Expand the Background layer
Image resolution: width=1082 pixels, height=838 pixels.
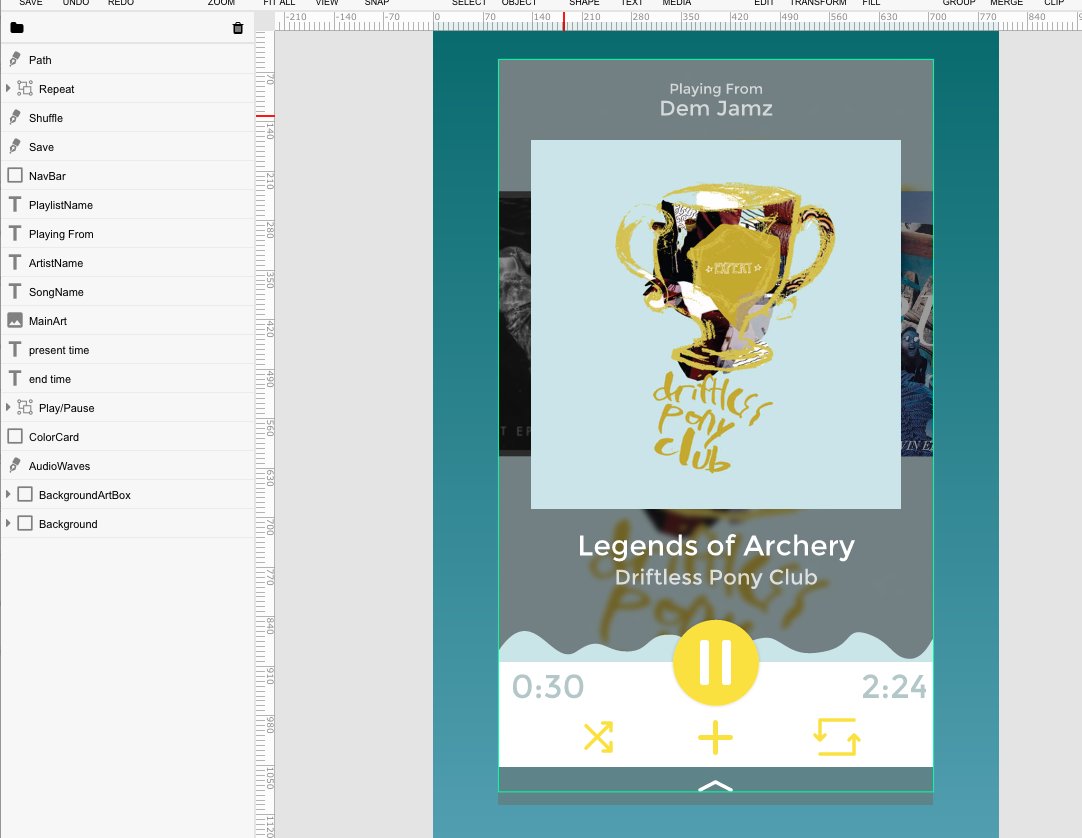coord(8,523)
